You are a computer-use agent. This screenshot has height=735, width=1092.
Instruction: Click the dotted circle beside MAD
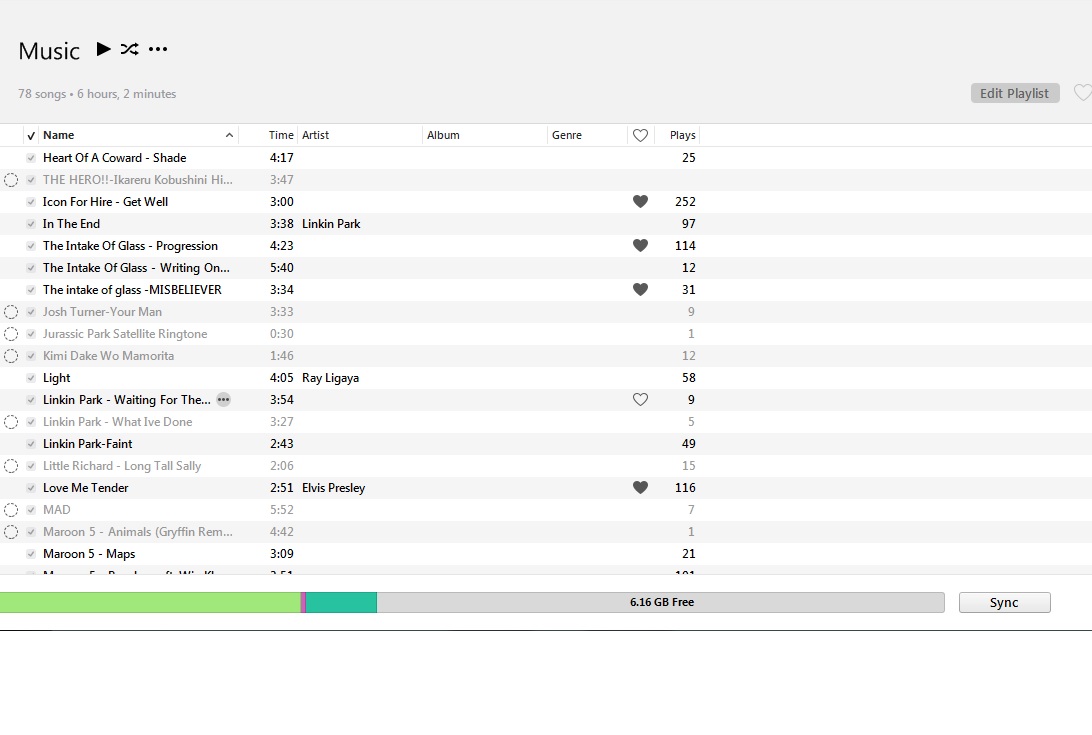click(x=11, y=510)
